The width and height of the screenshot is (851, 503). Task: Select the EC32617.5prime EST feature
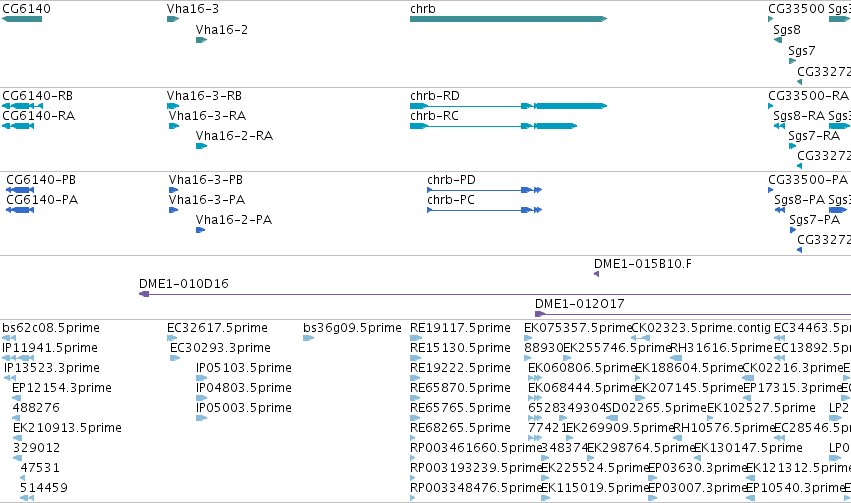(x=173, y=338)
